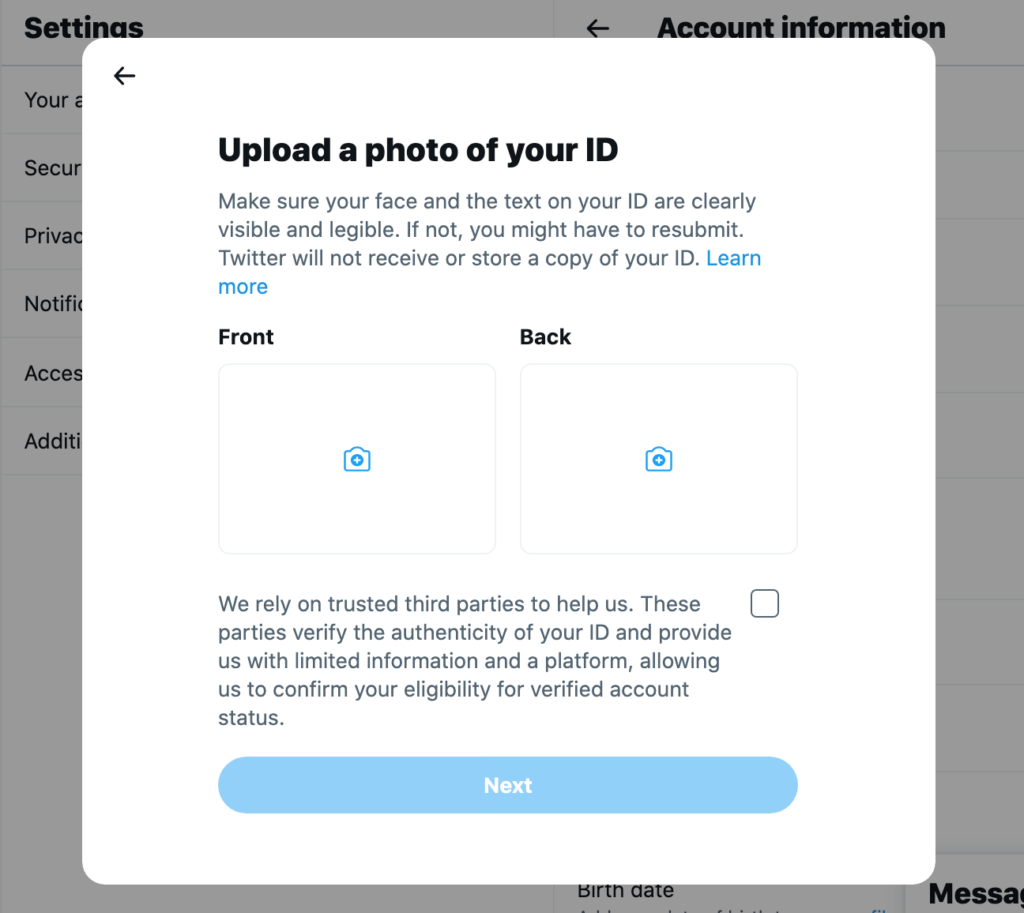The height and width of the screenshot is (913, 1024).
Task: Click the 'Front' label above the upload box
Action: tap(246, 337)
